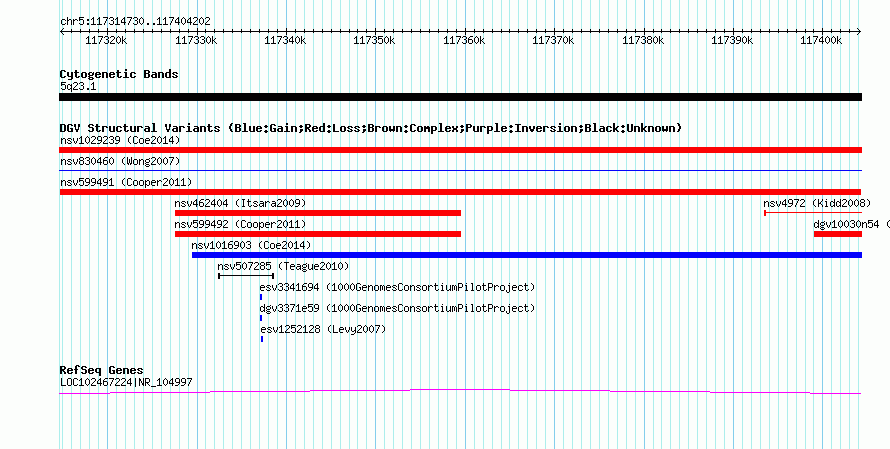Click the 117380k ruler tick label
Screen dimensions: 890x449
(x=643, y=40)
